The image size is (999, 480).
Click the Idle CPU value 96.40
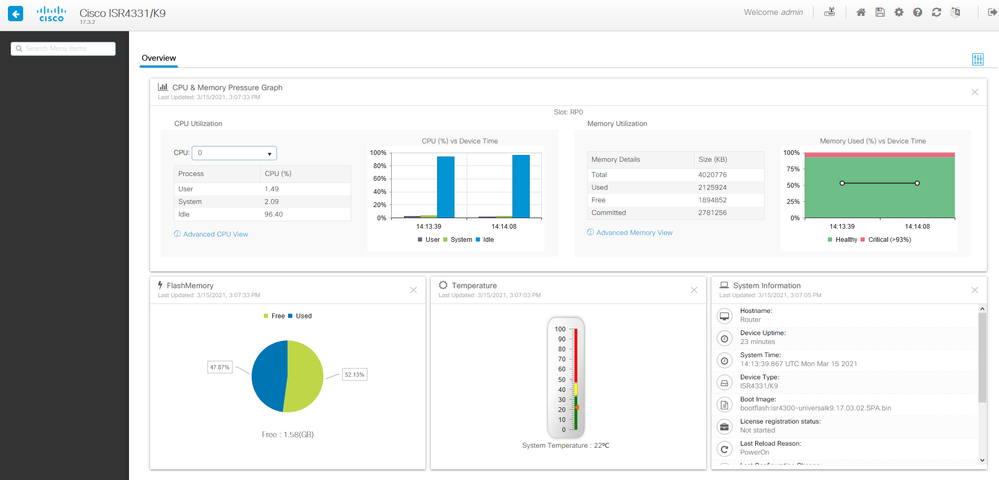[273, 214]
